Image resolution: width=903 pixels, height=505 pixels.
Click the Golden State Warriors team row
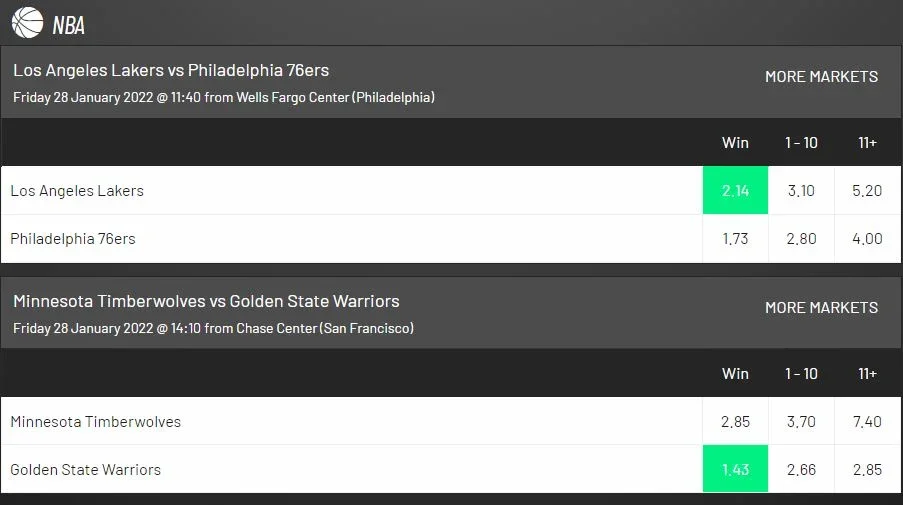[x=351, y=469]
